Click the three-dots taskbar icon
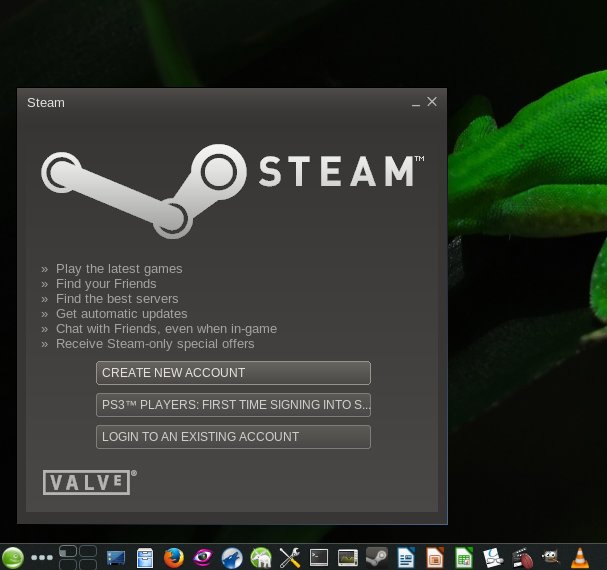The image size is (607, 570). coord(42,558)
